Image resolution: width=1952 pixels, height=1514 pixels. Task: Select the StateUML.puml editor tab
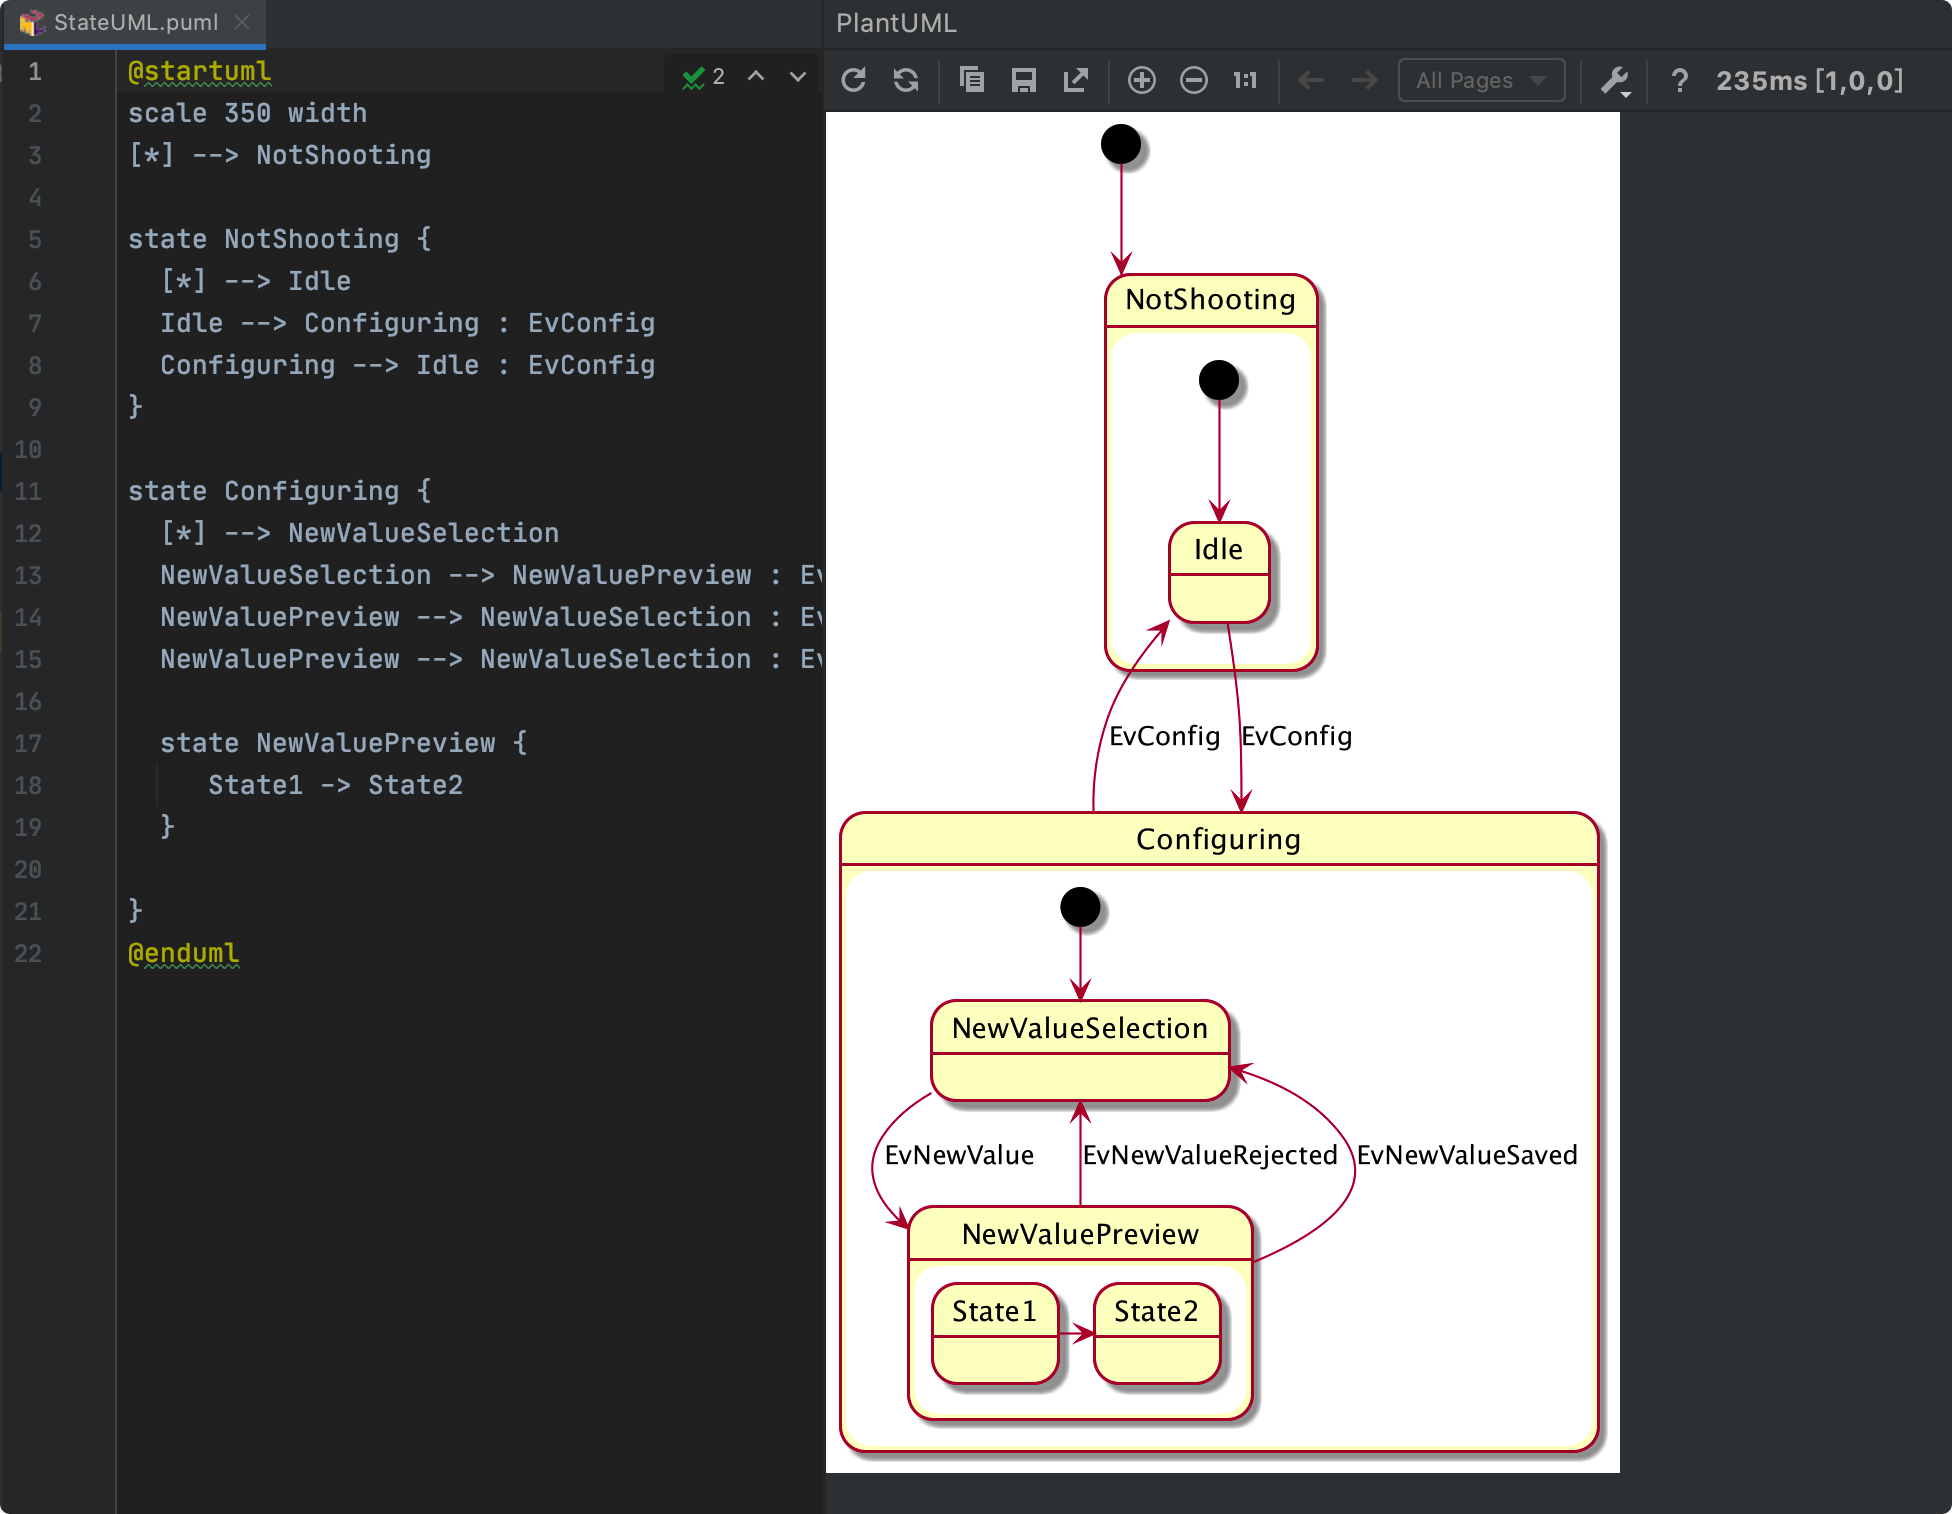tap(135, 22)
